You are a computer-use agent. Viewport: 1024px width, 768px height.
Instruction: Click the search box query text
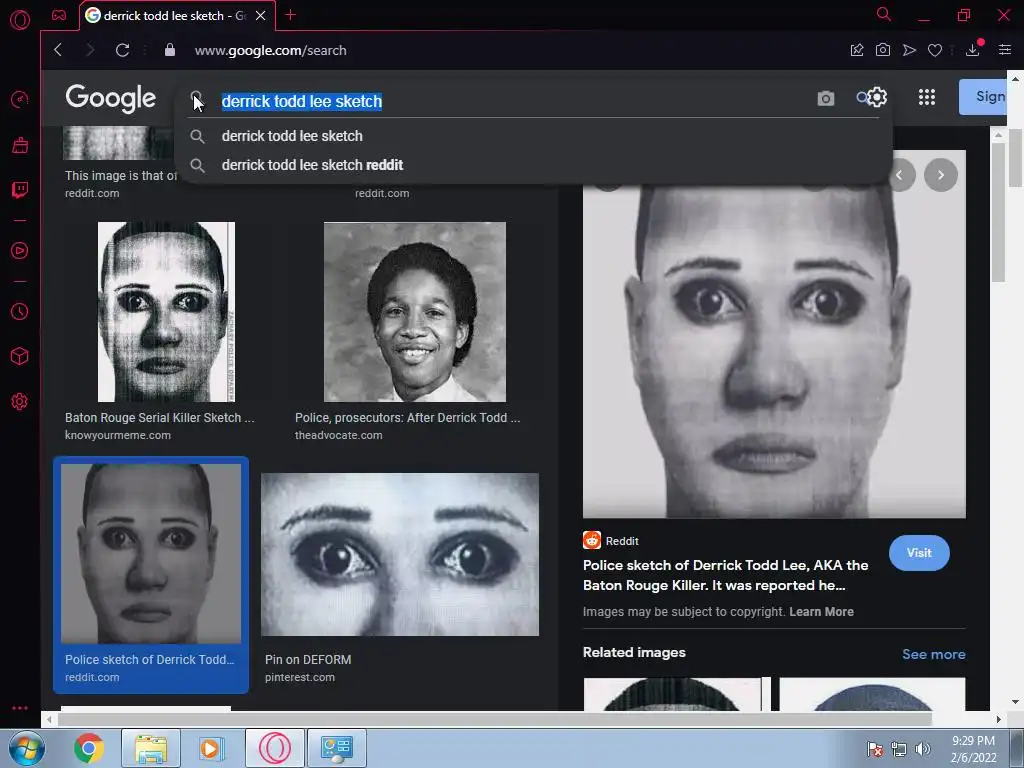coord(302,101)
